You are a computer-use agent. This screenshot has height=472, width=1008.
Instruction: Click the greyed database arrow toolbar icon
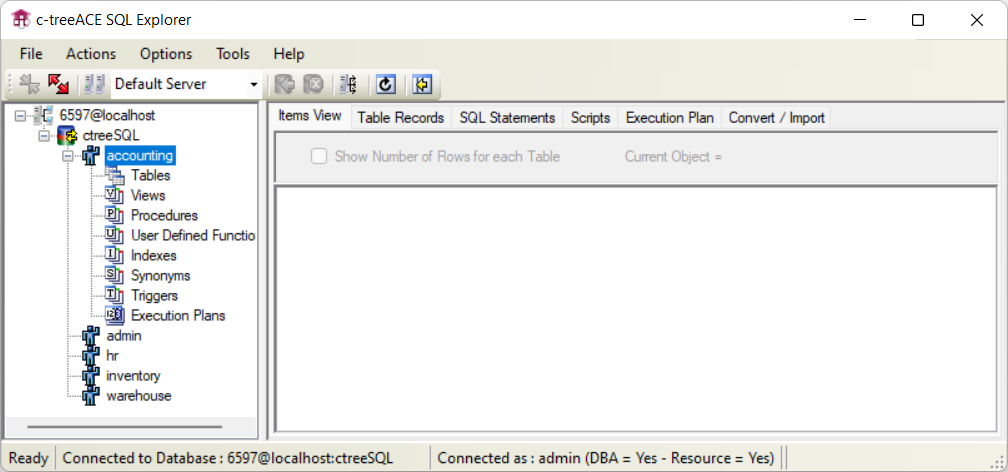(284, 84)
